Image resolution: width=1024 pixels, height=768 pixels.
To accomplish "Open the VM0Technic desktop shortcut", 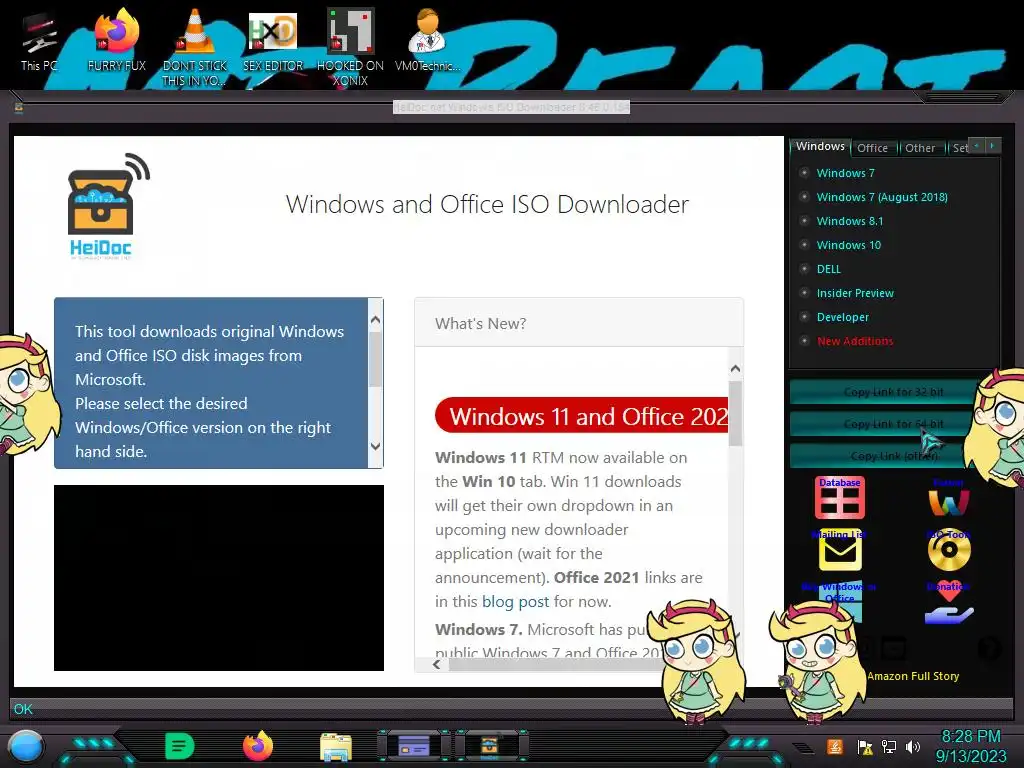I will pos(427,40).
